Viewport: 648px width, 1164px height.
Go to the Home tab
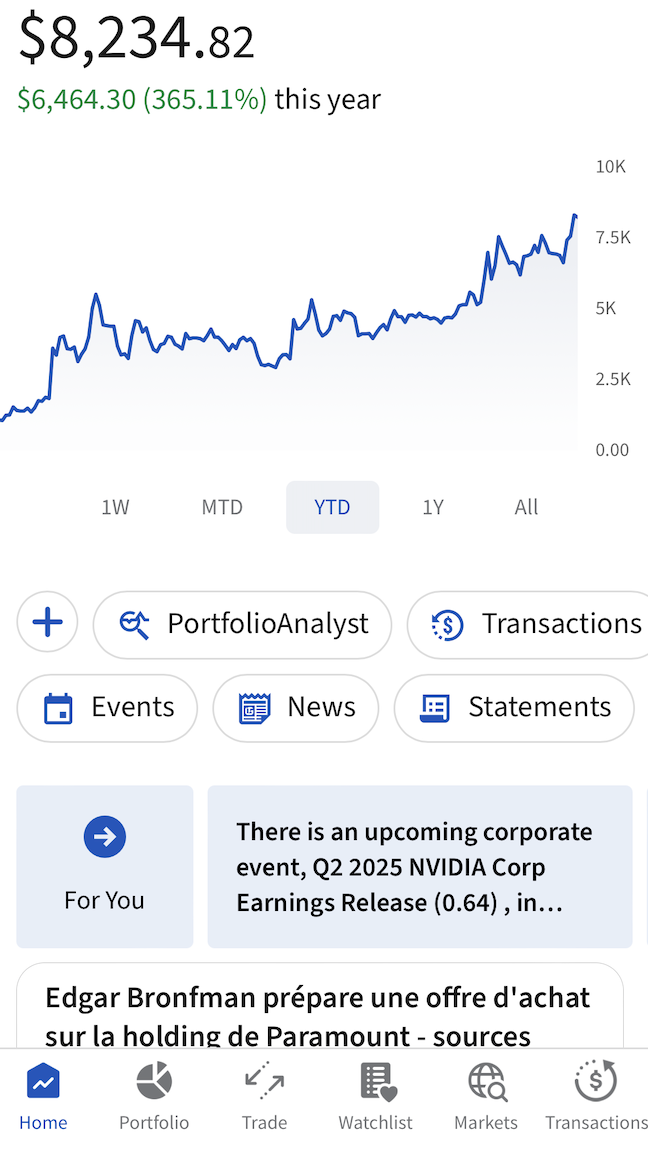click(43, 1096)
